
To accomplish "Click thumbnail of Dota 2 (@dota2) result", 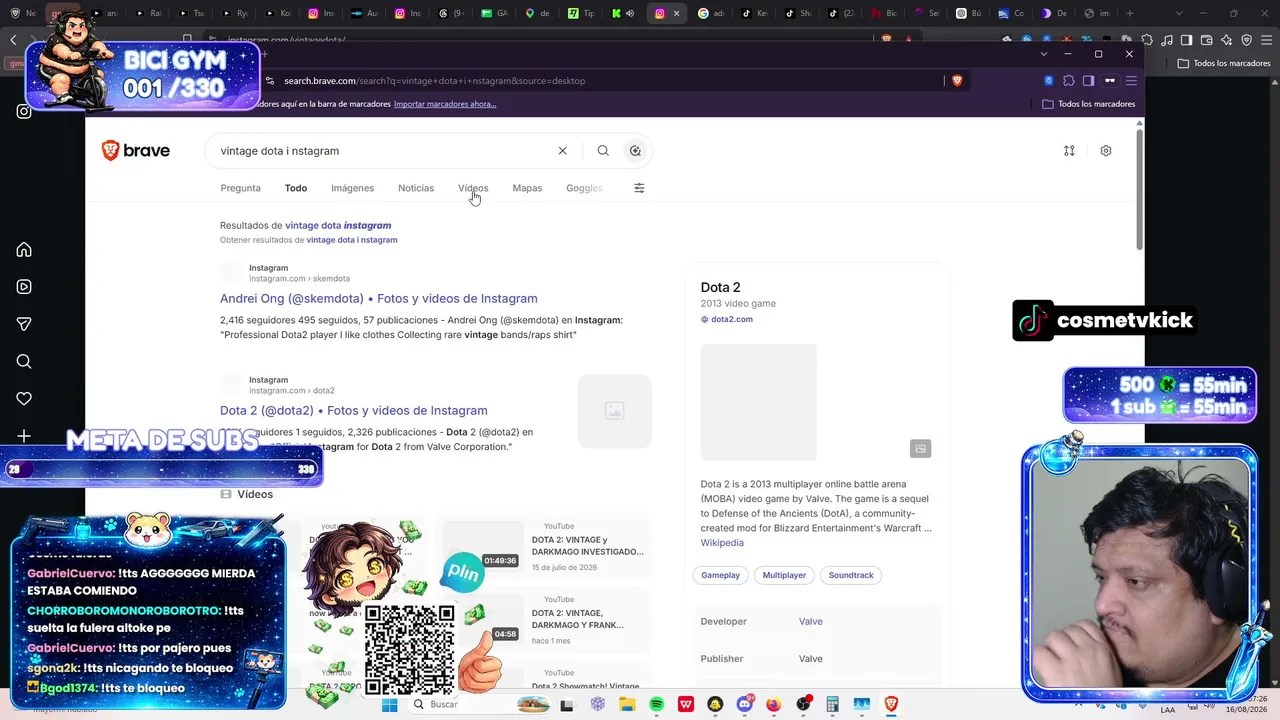I will coord(615,411).
